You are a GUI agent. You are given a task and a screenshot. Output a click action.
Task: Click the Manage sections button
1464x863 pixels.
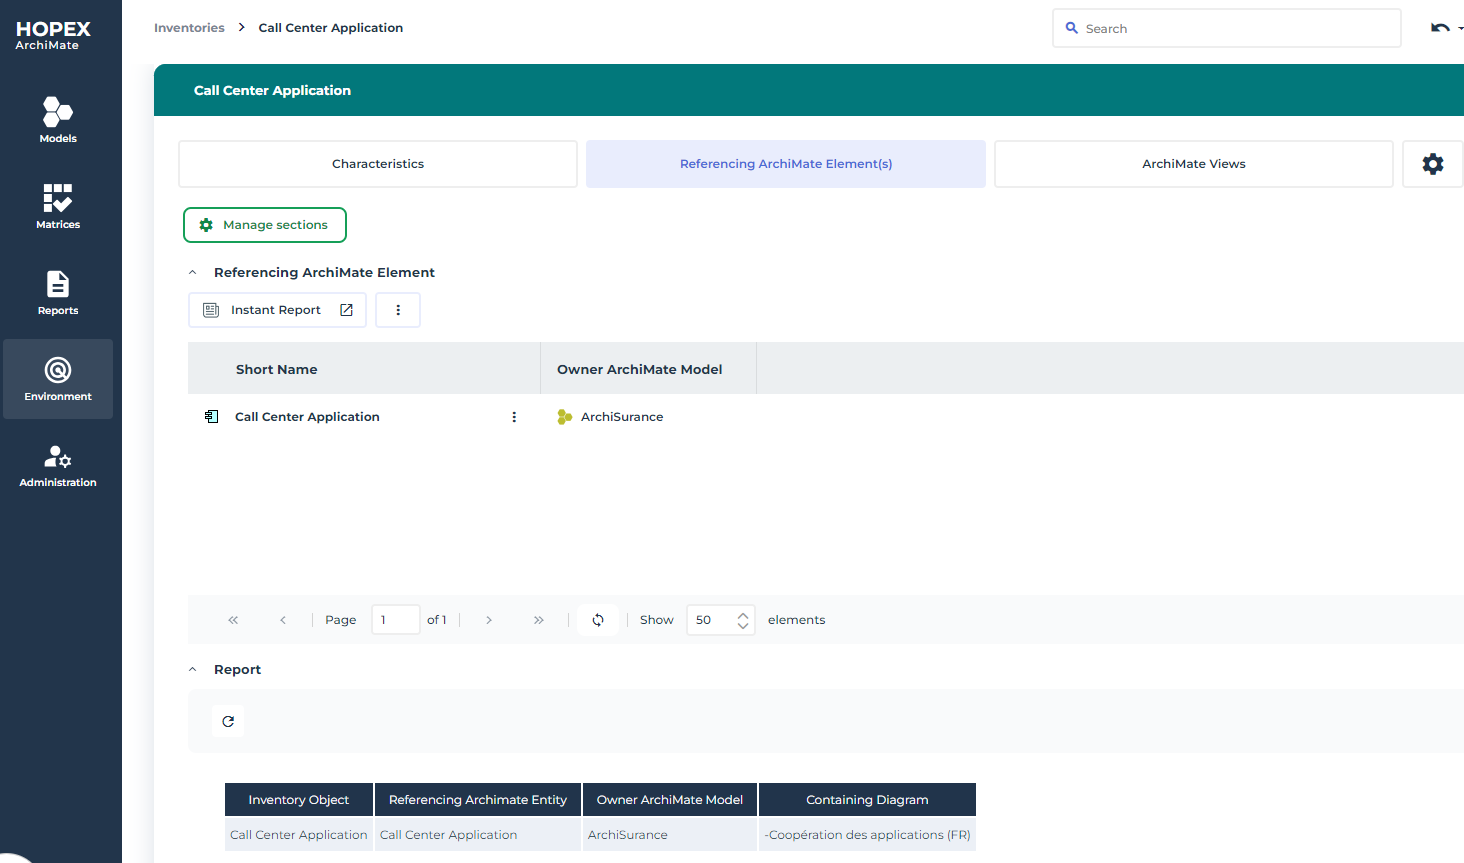265,225
